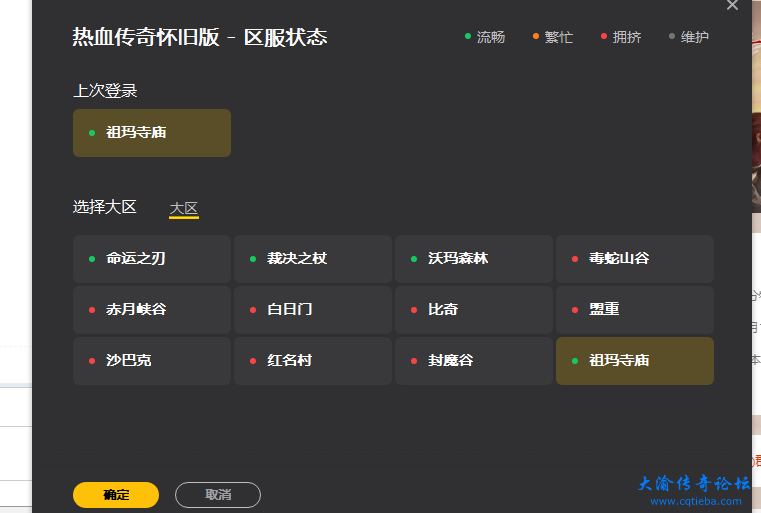The height and width of the screenshot is (513, 761).
Task: Close the 区服状态 dialog with X icon
Action: tap(732, 5)
